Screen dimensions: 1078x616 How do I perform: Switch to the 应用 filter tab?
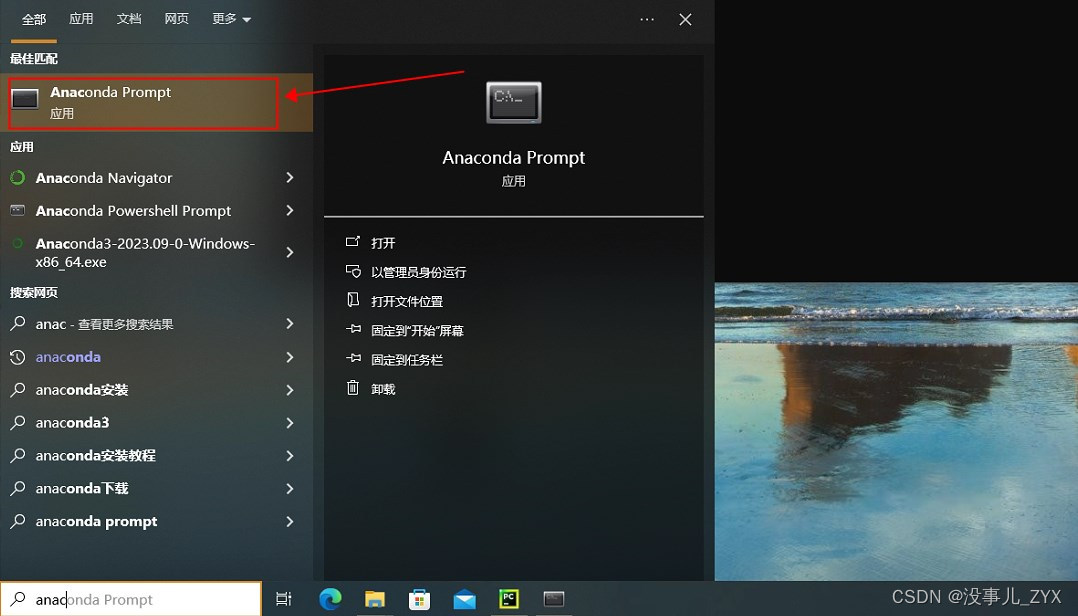pos(81,19)
